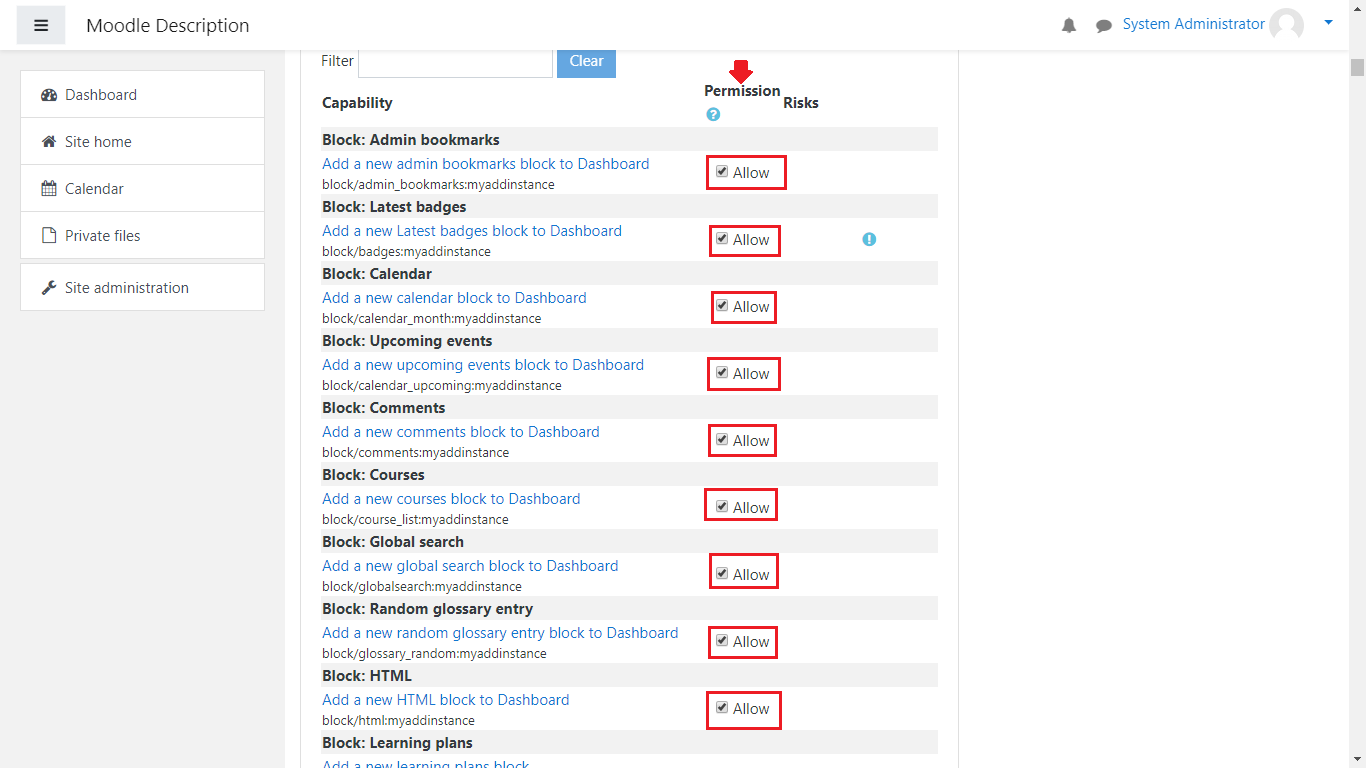The image size is (1366, 768).
Task: Toggle Allow checkbox for HTML block
Action: pos(722,708)
